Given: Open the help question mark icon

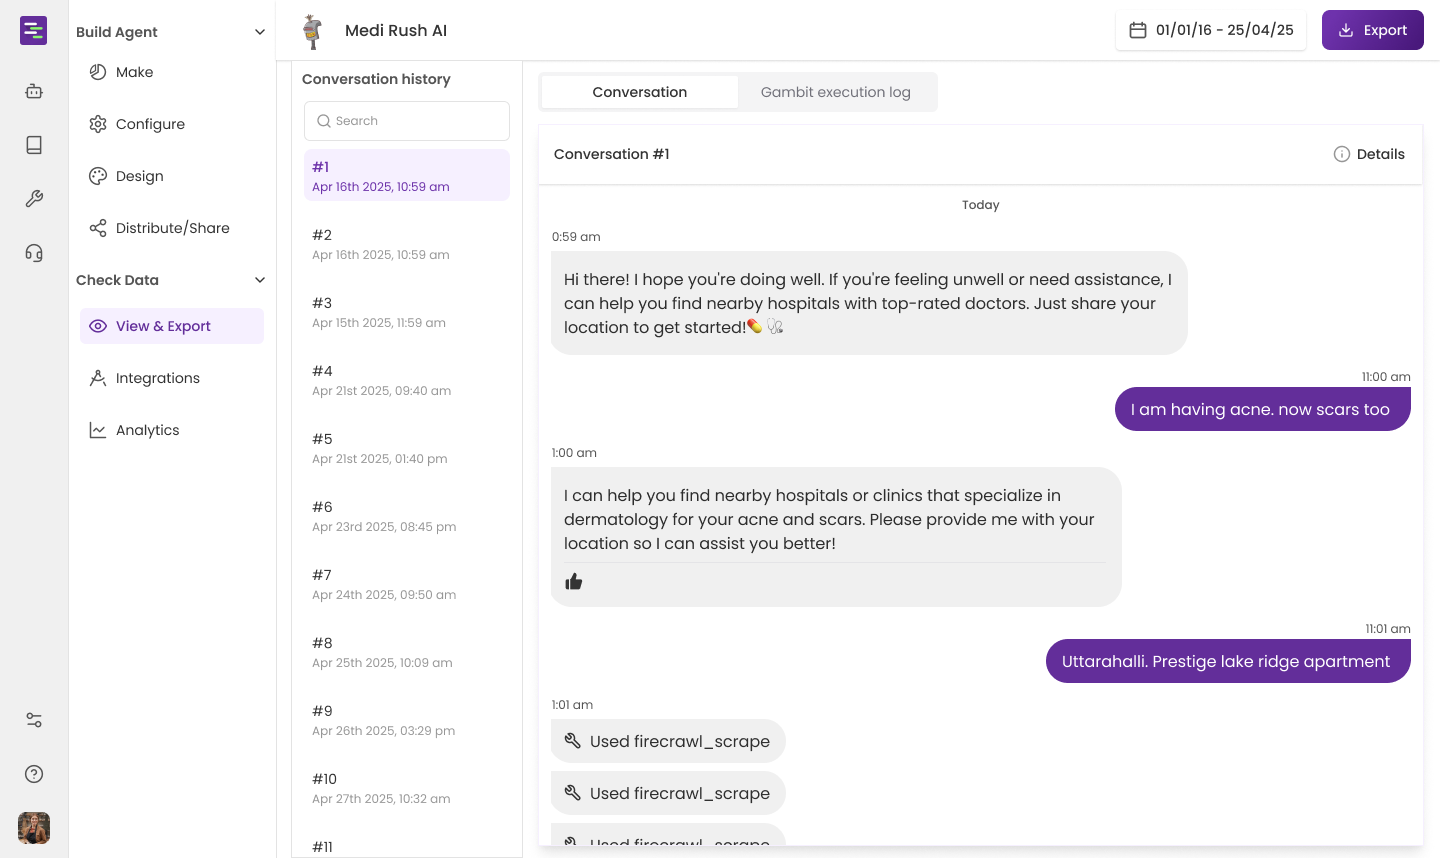Looking at the screenshot, I should tap(34, 774).
